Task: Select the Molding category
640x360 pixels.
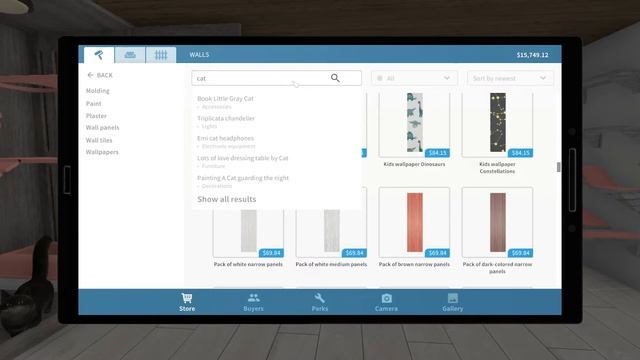Action: (98, 91)
